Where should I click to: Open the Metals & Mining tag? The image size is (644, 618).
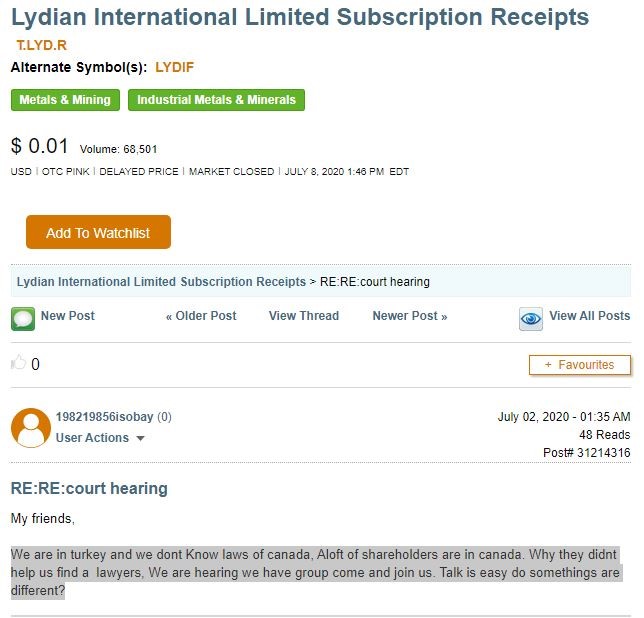click(65, 100)
